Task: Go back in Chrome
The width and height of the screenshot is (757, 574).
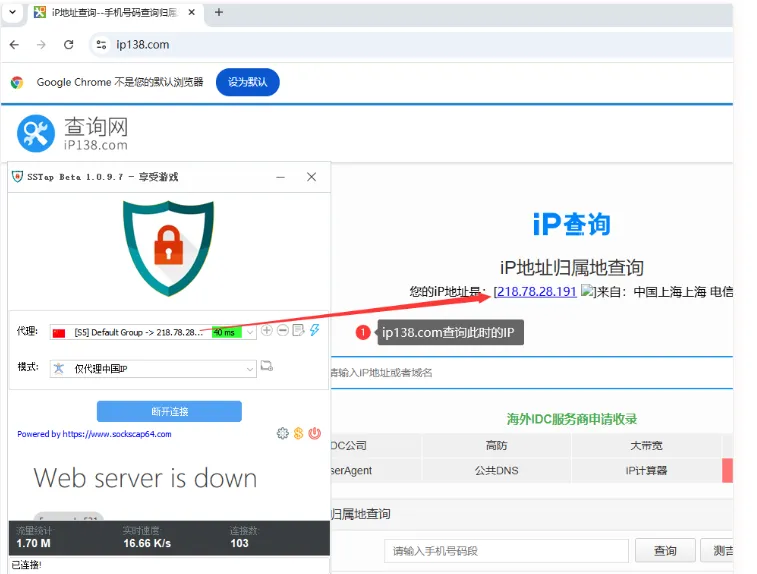Action: click(x=14, y=45)
